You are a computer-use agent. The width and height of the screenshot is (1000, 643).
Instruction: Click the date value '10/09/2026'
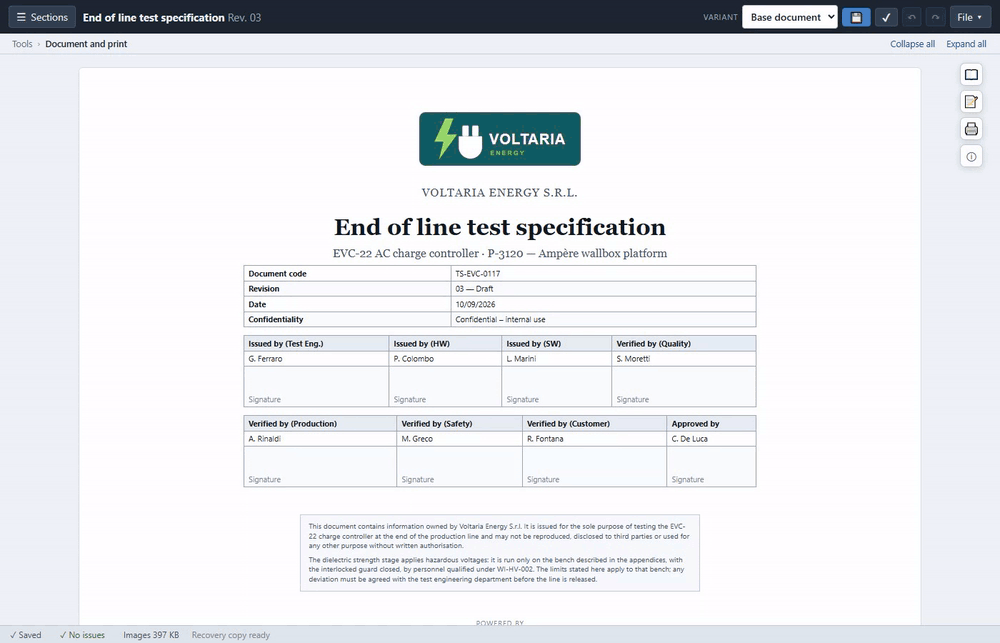475,304
